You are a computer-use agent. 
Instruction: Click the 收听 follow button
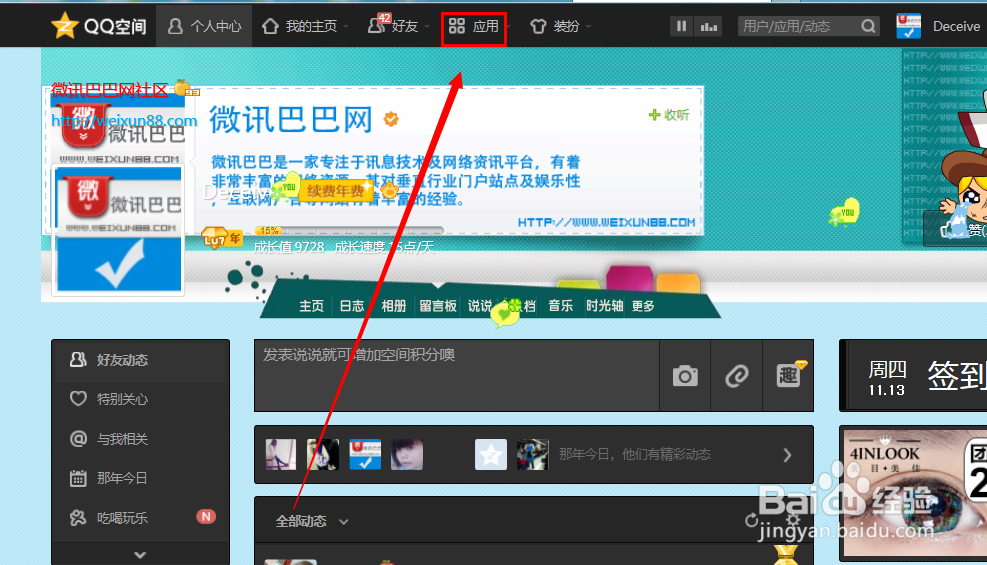[669, 115]
